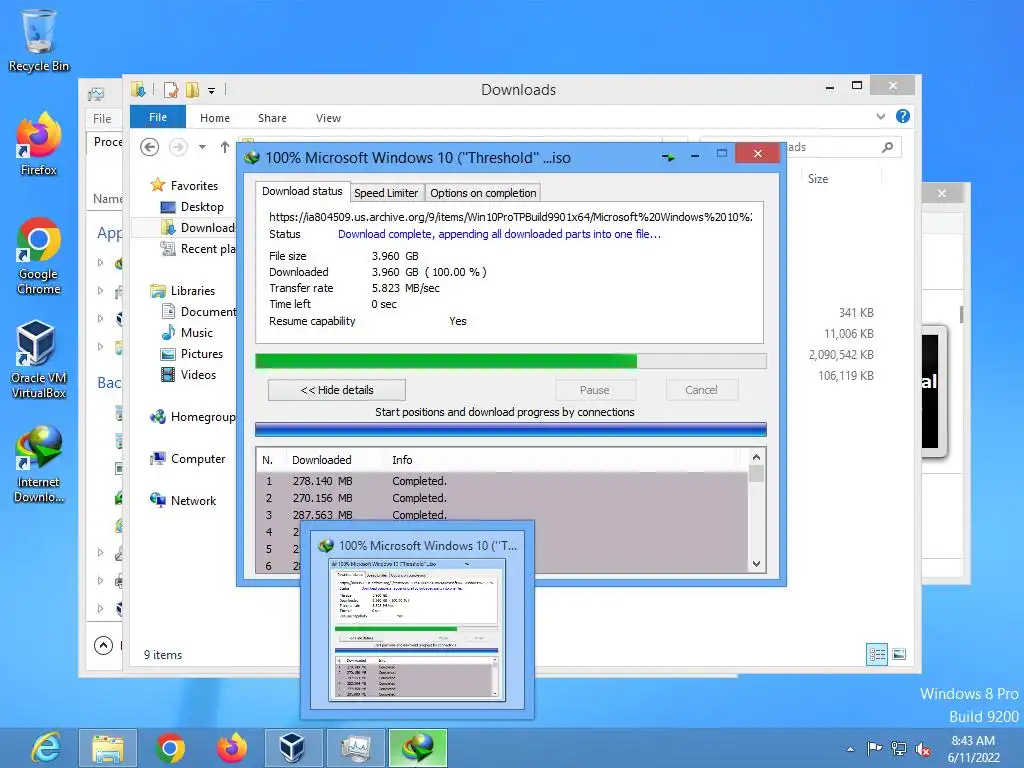Click Explorer Back navigation arrow
Screen dimensions: 1024x768
(x=150, y=147)
